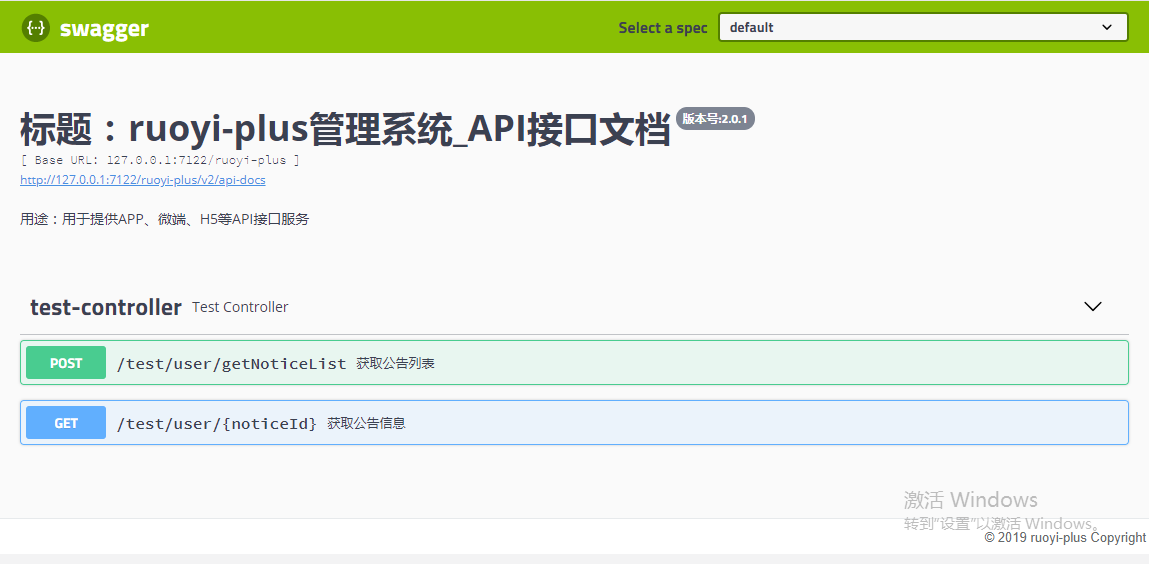Click the swagger brand name text
Viewport: 1149px width, 564px height.
click(x=104, y=29)
